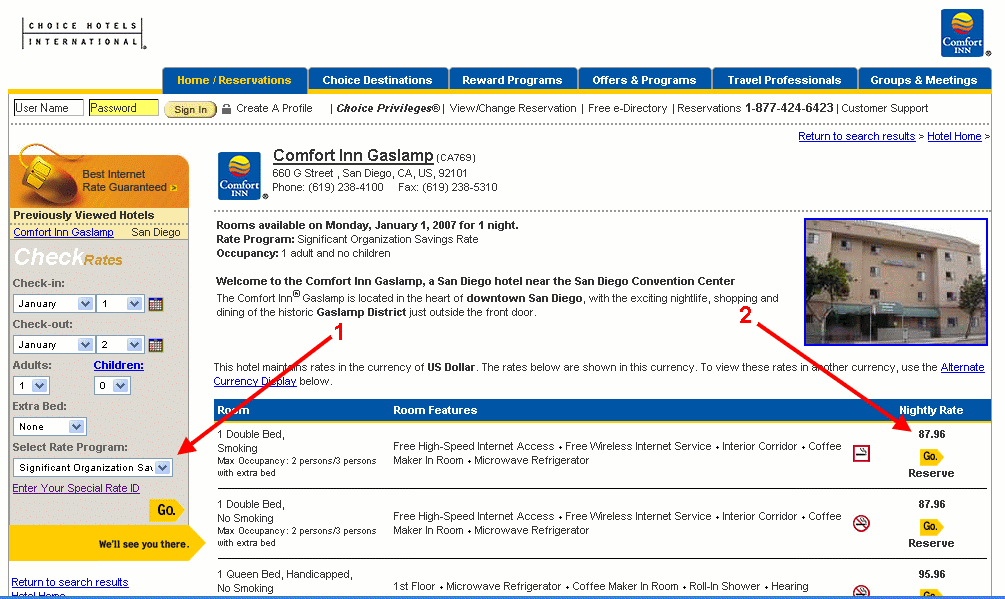Open the check-in month dropdown
Image resolution: width=1005 pixels, height=599 pixels.
click(x=53, y=304)
